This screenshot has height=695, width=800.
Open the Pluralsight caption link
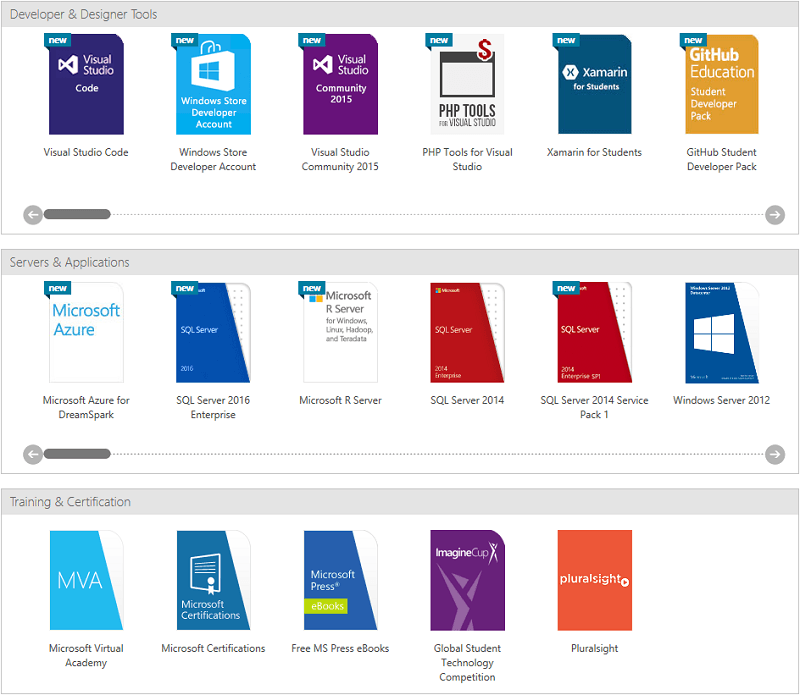(594, 648)
